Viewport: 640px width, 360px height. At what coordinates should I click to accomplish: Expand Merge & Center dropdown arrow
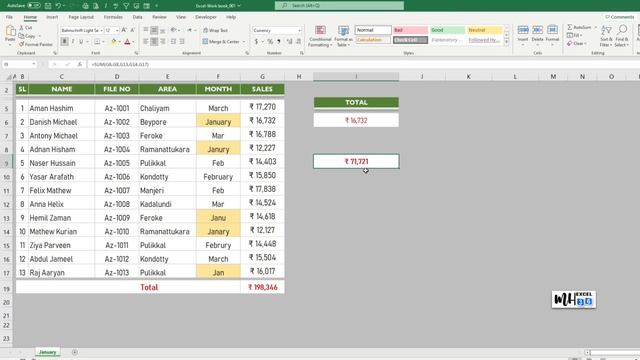(x=244, y=42)
